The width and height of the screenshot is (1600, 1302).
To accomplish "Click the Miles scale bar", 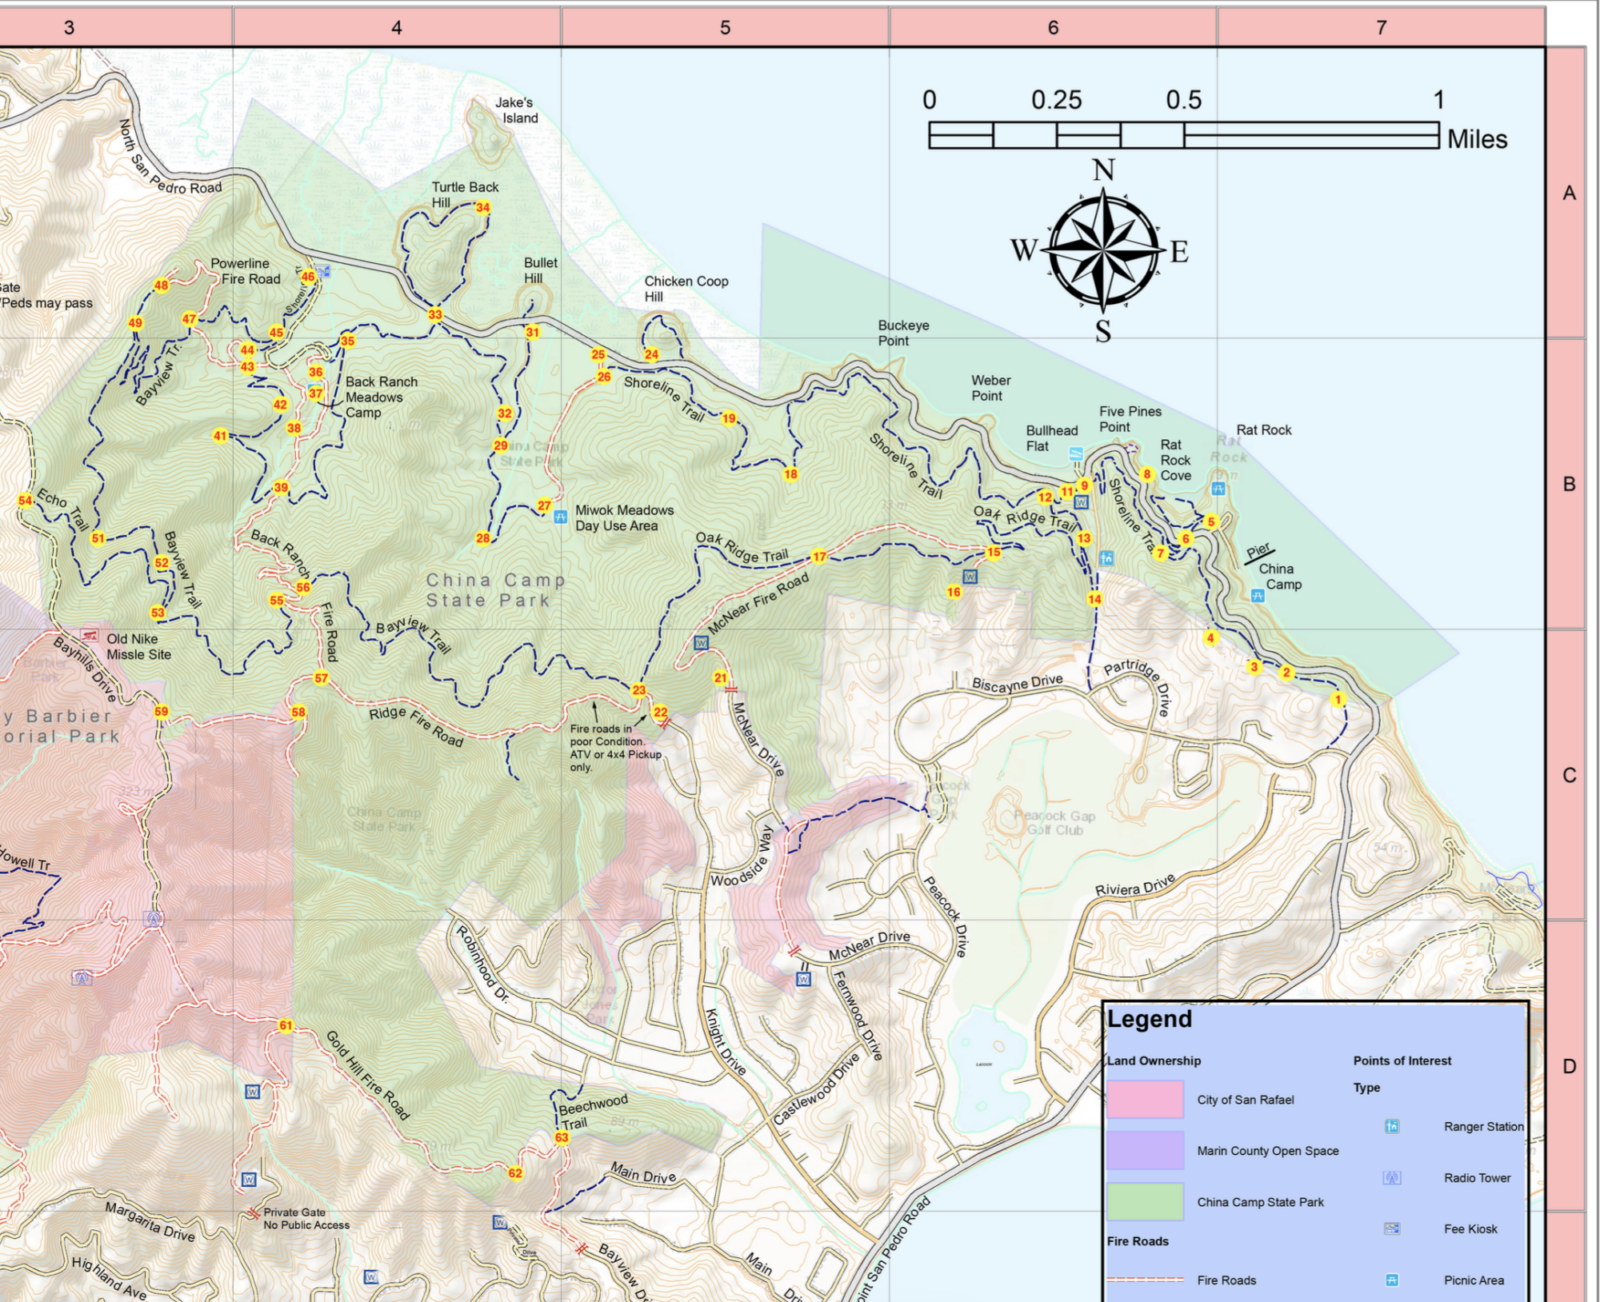I will pos(1183,135).
